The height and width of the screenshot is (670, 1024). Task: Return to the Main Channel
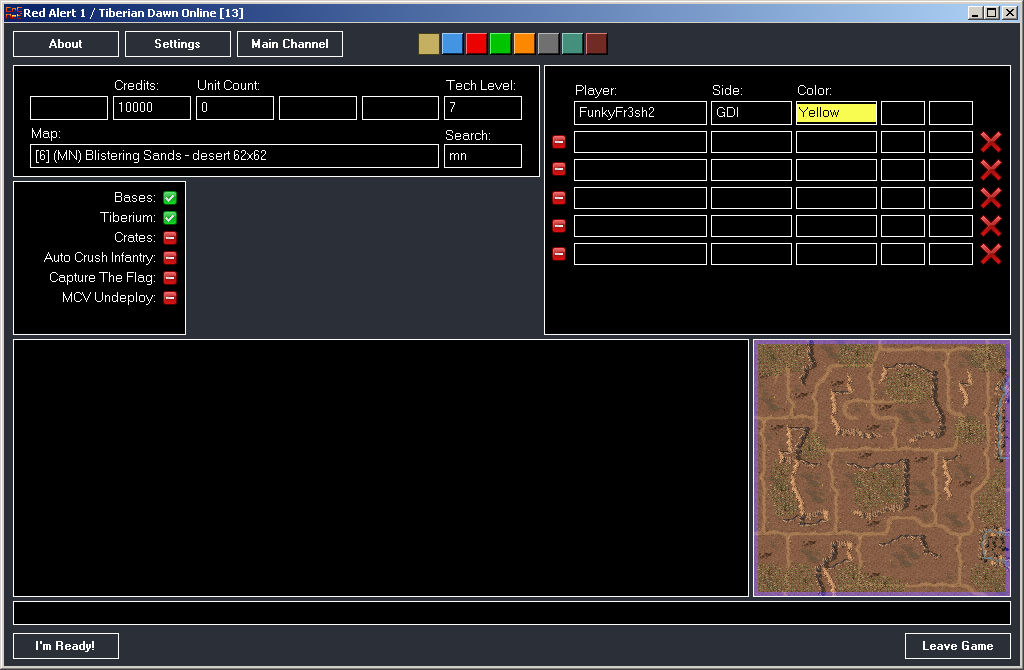pos(290,44)
